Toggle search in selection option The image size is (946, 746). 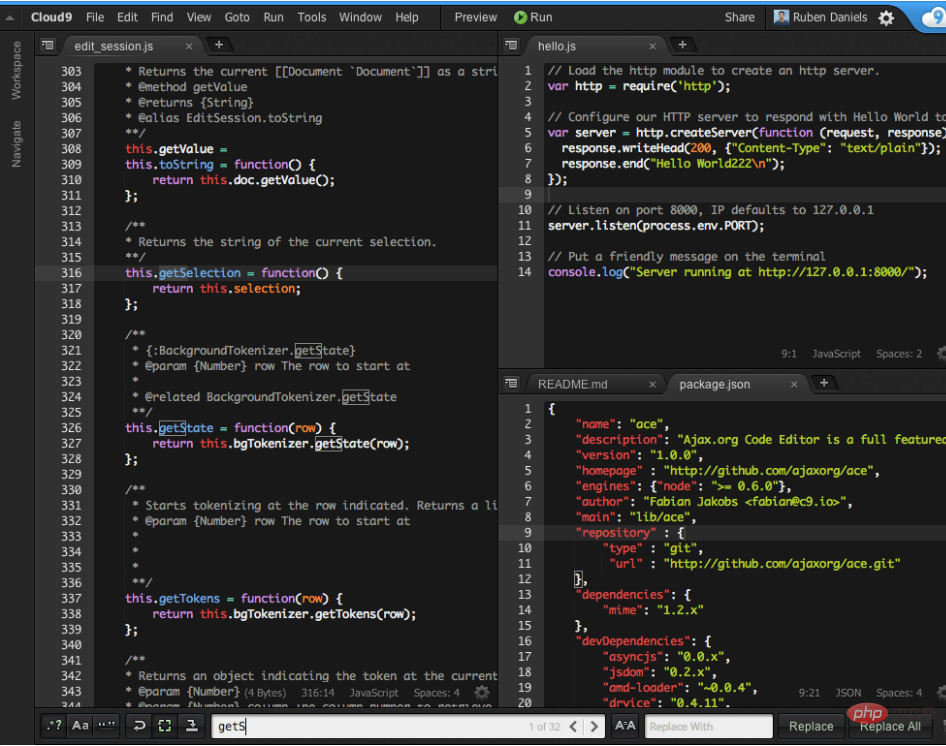pyautogui.click(x=165, y=725)
